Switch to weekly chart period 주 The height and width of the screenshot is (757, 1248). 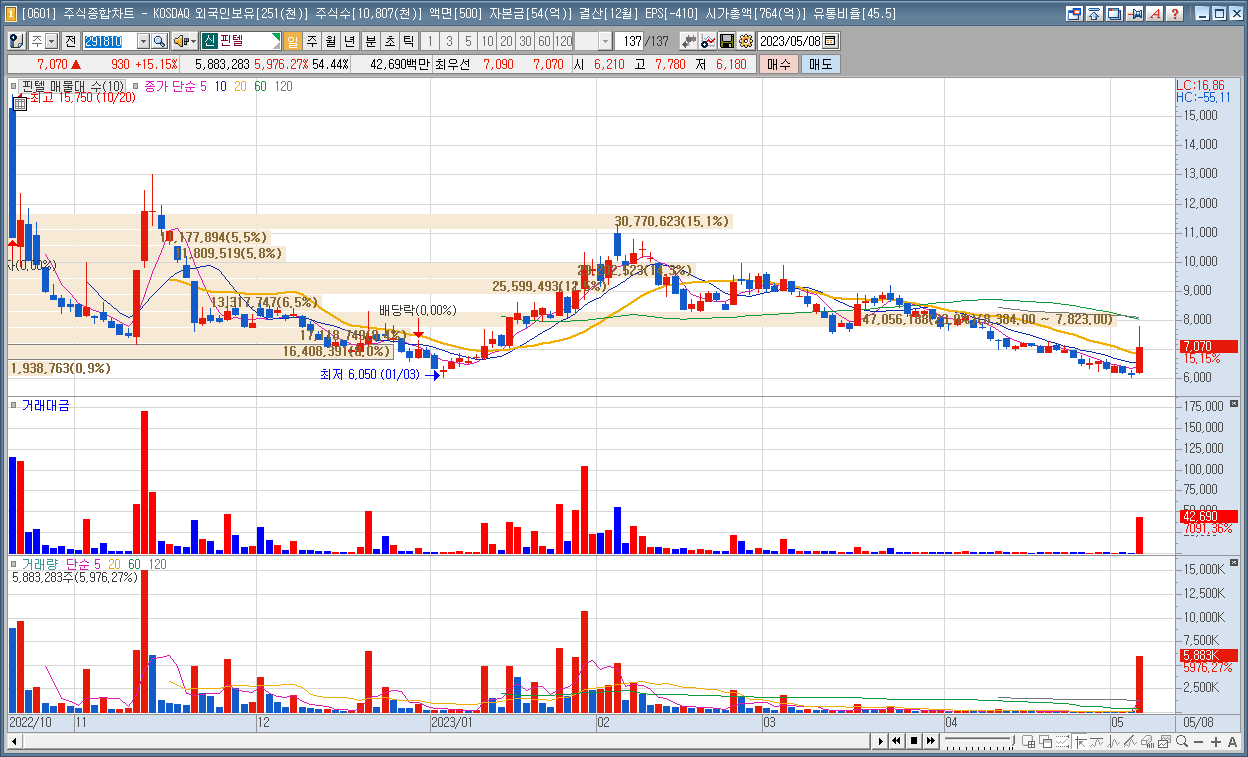[x=312, y=41]
